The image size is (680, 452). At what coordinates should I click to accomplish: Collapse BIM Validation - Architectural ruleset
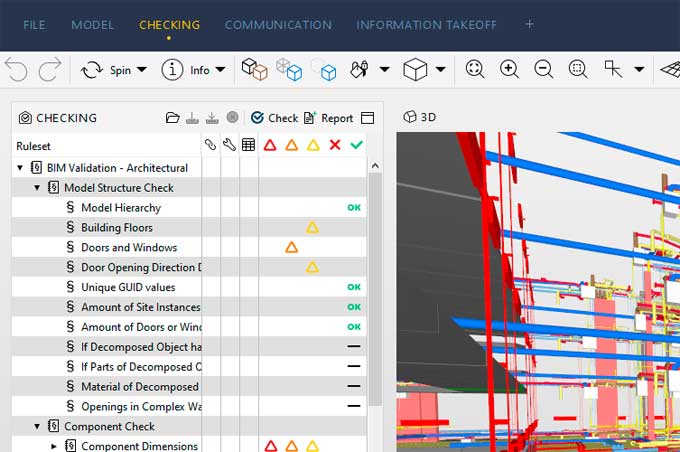[x=20, y=168]
